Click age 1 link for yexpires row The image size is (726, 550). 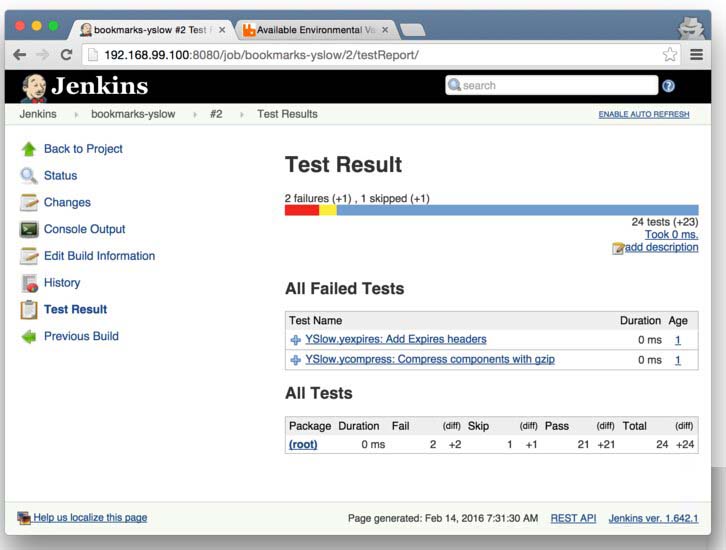[x=678, y=340]
